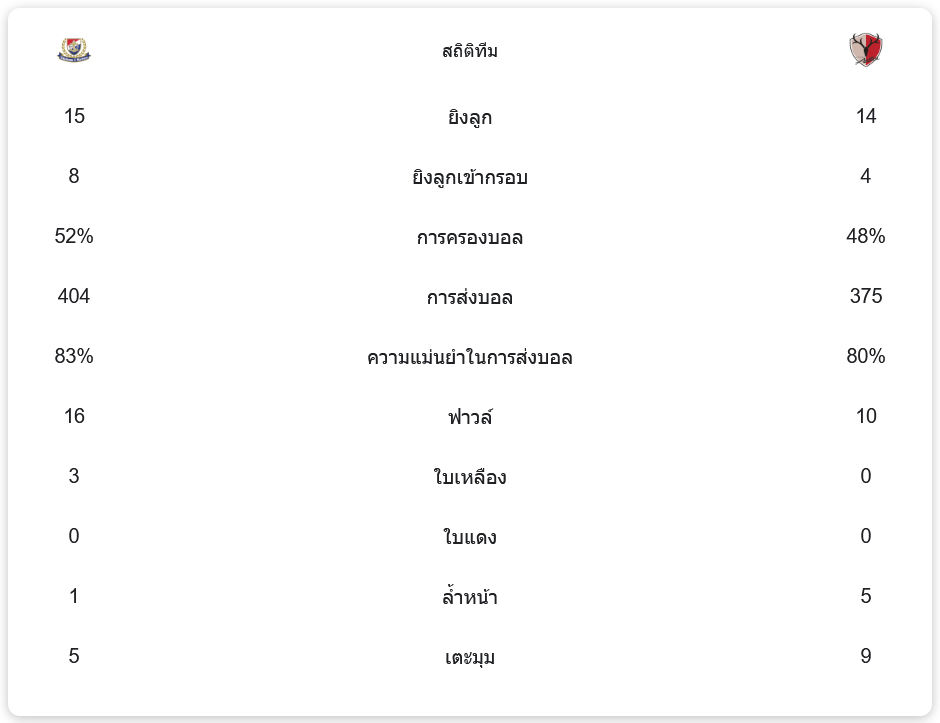Click the สถิติทีม header title
Viewport: 940px width, 723px height.
click(x=469, y=51)
